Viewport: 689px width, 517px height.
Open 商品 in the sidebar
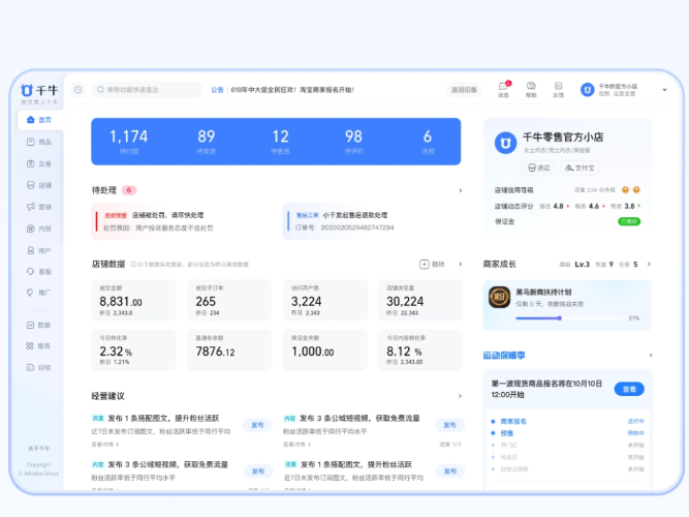[x=39, y=142]
